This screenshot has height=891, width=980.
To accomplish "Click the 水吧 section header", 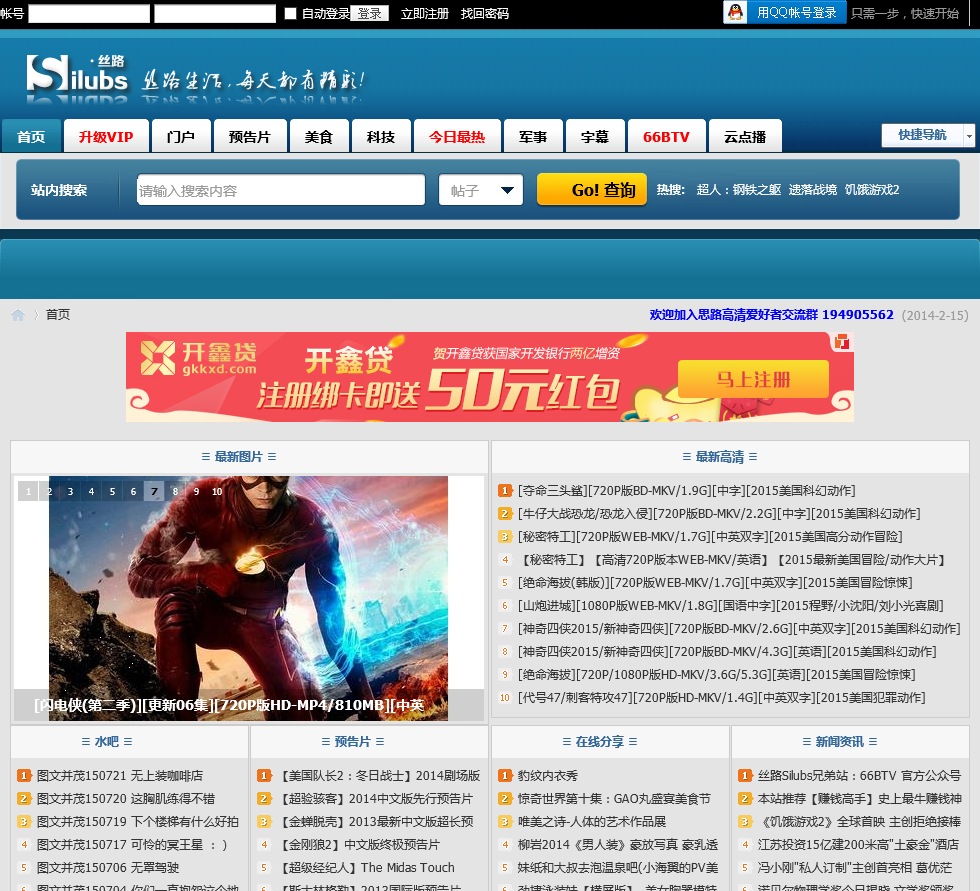I will tap(107, 742).
